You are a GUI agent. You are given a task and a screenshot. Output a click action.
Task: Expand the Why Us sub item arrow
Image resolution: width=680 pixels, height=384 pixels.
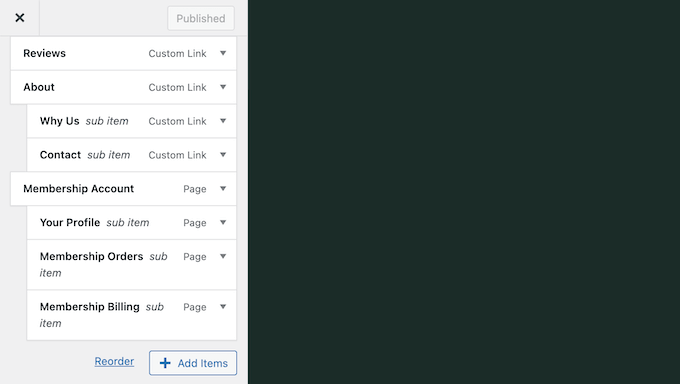(223, 121)
